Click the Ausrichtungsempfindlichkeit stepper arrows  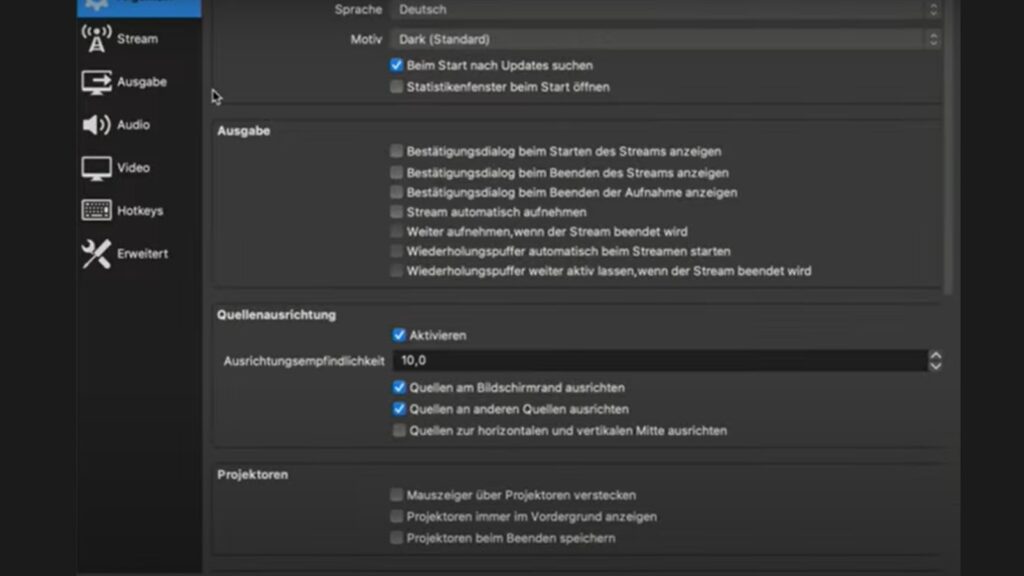pos(935,360)
